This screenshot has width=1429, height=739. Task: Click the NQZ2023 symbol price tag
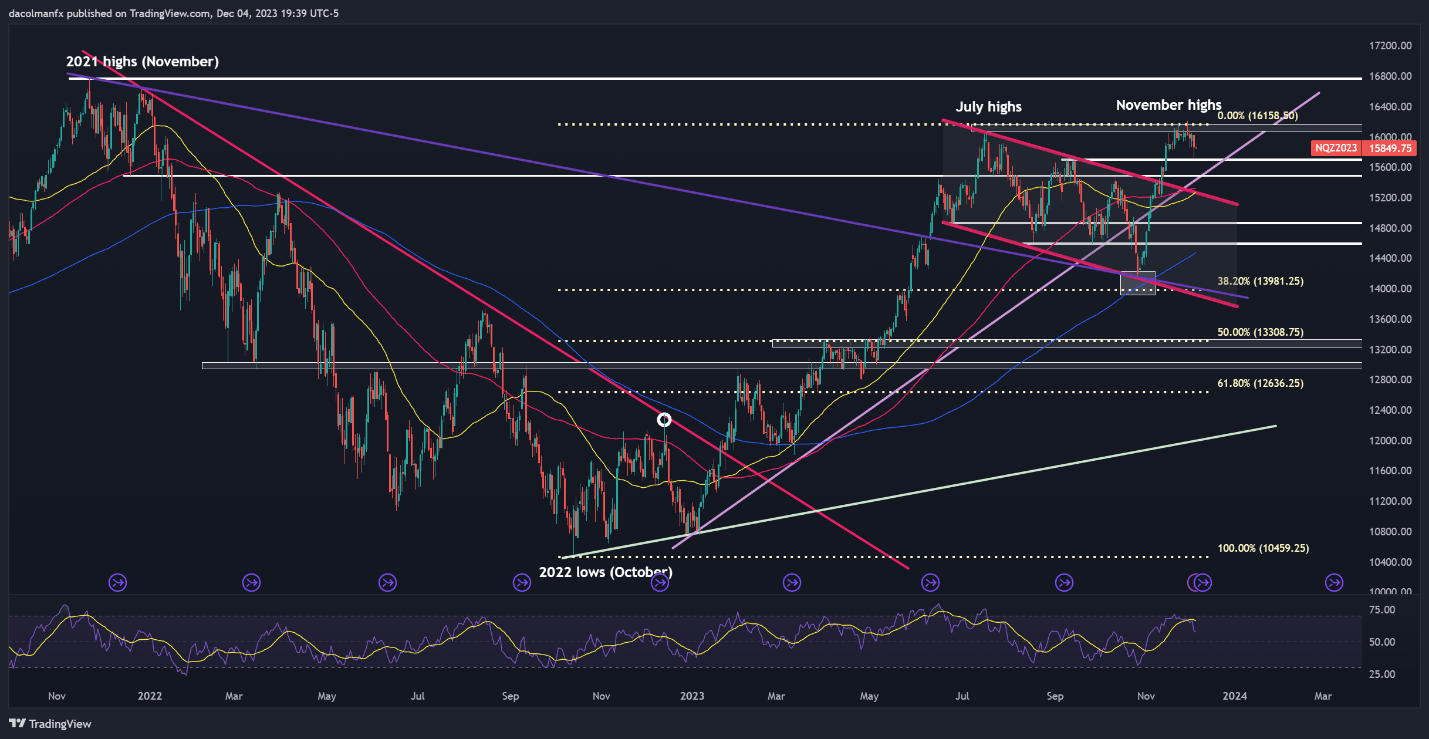click(x=1335, y=148)
